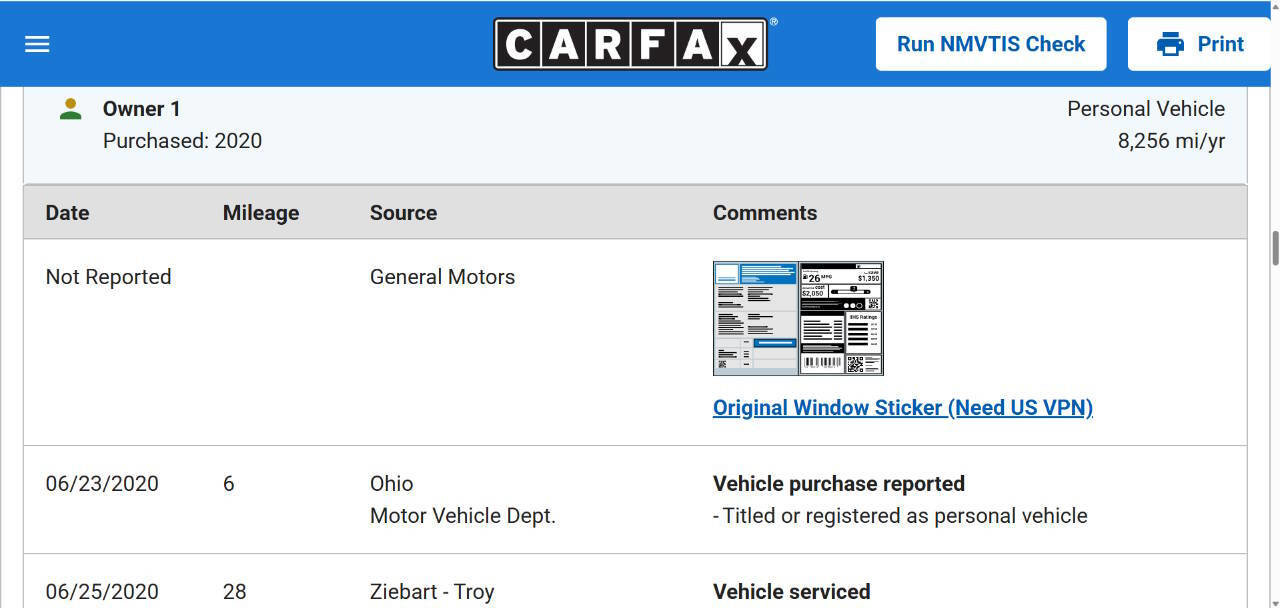The image size is (1280, 608).
Task: Select 'Ziebart - Troy' source
Action: click(432, 592)
